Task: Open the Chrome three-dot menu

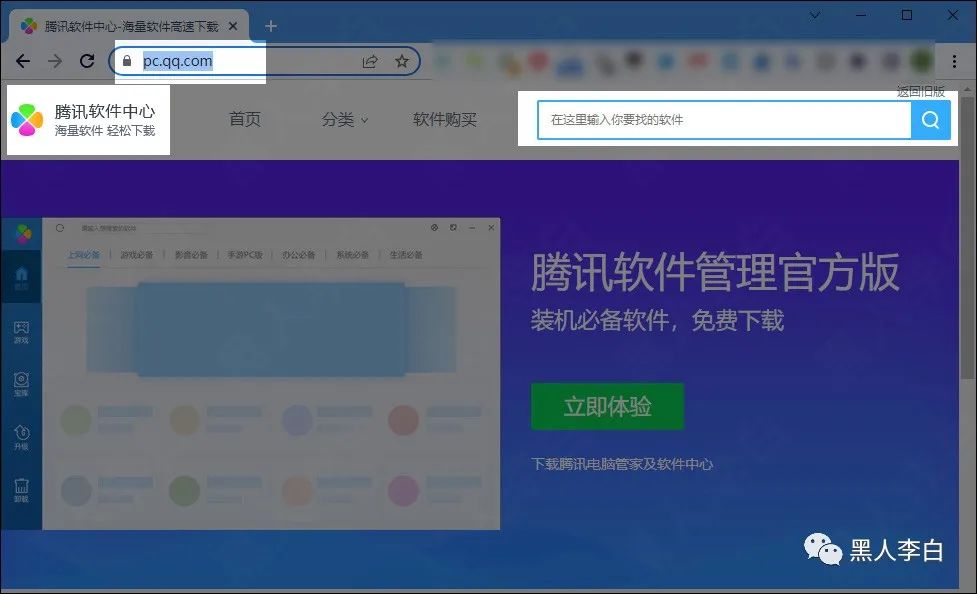Action: [x=954, y=61]
